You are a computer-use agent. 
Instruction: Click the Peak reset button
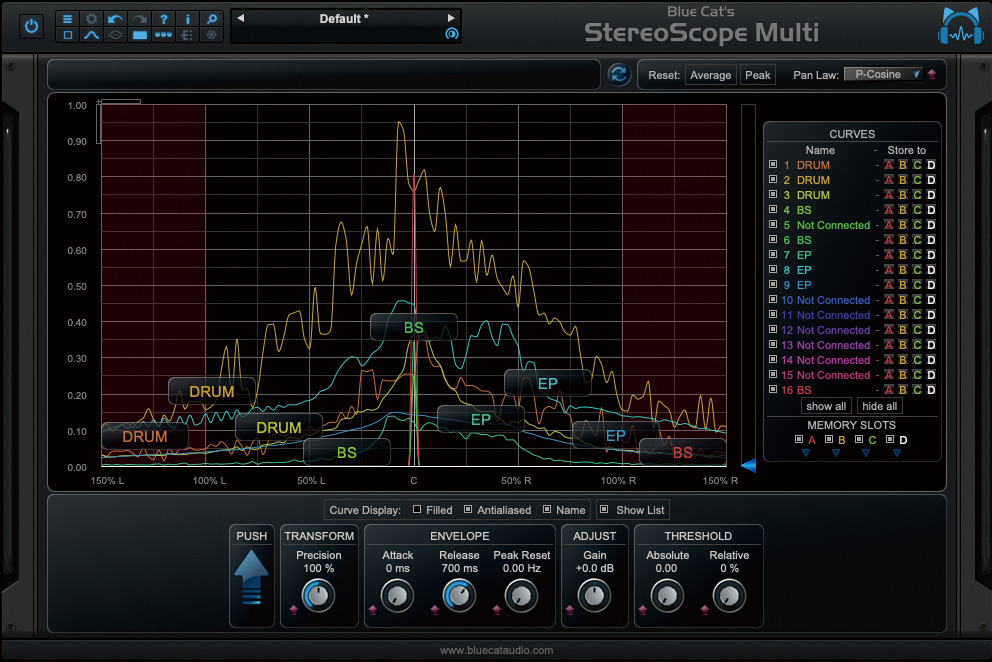click(757, 75)
